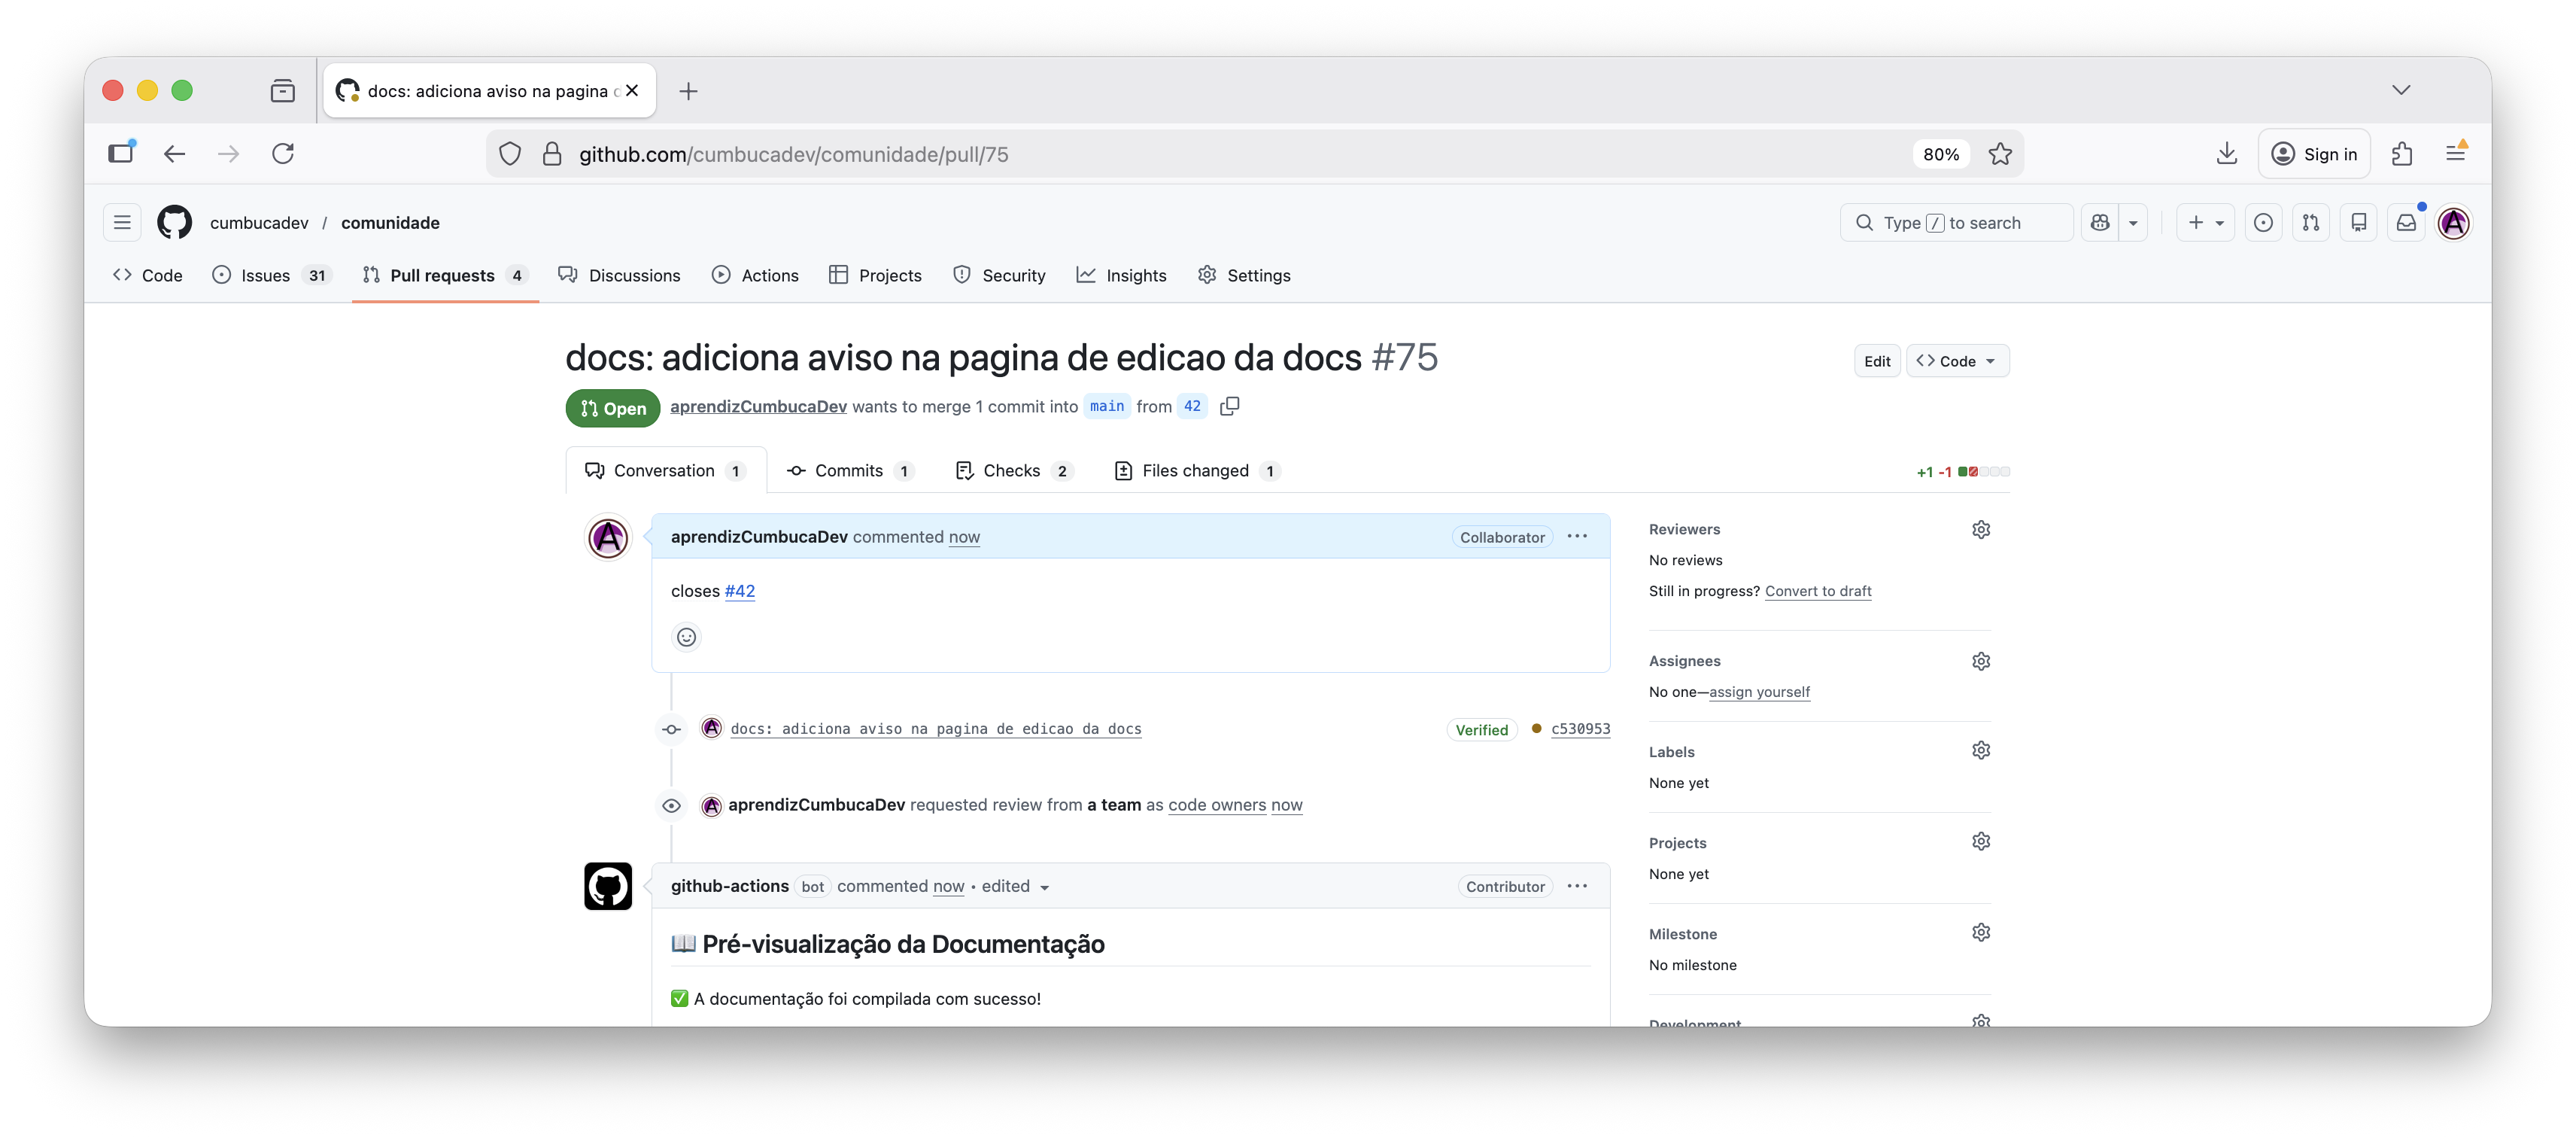Open options menu on github-actions comment

coord(1577,886)
